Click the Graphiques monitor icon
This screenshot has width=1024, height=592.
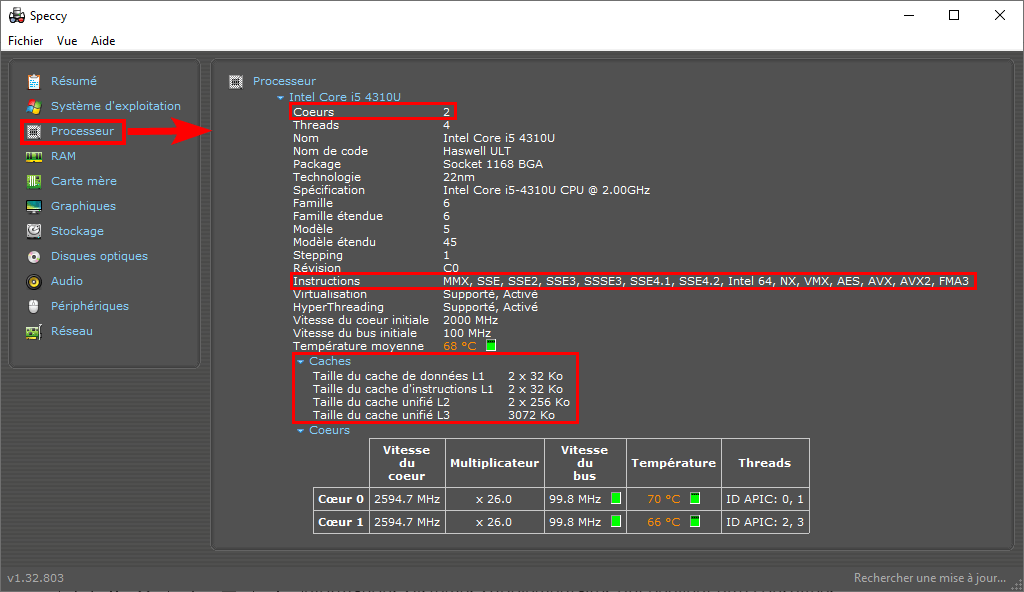pyautogui.click(x=34, y=206)
